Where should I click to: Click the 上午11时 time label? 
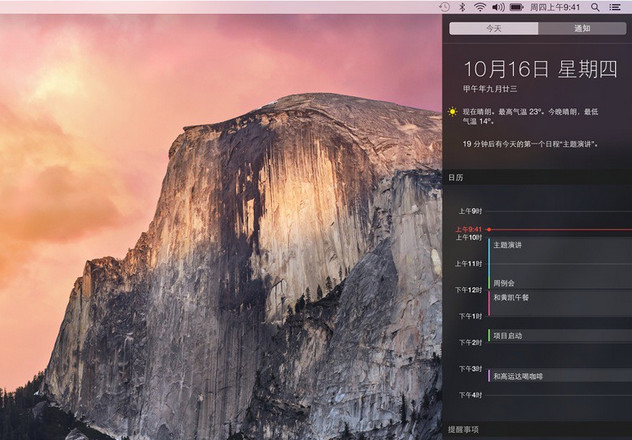pos(468,264)
